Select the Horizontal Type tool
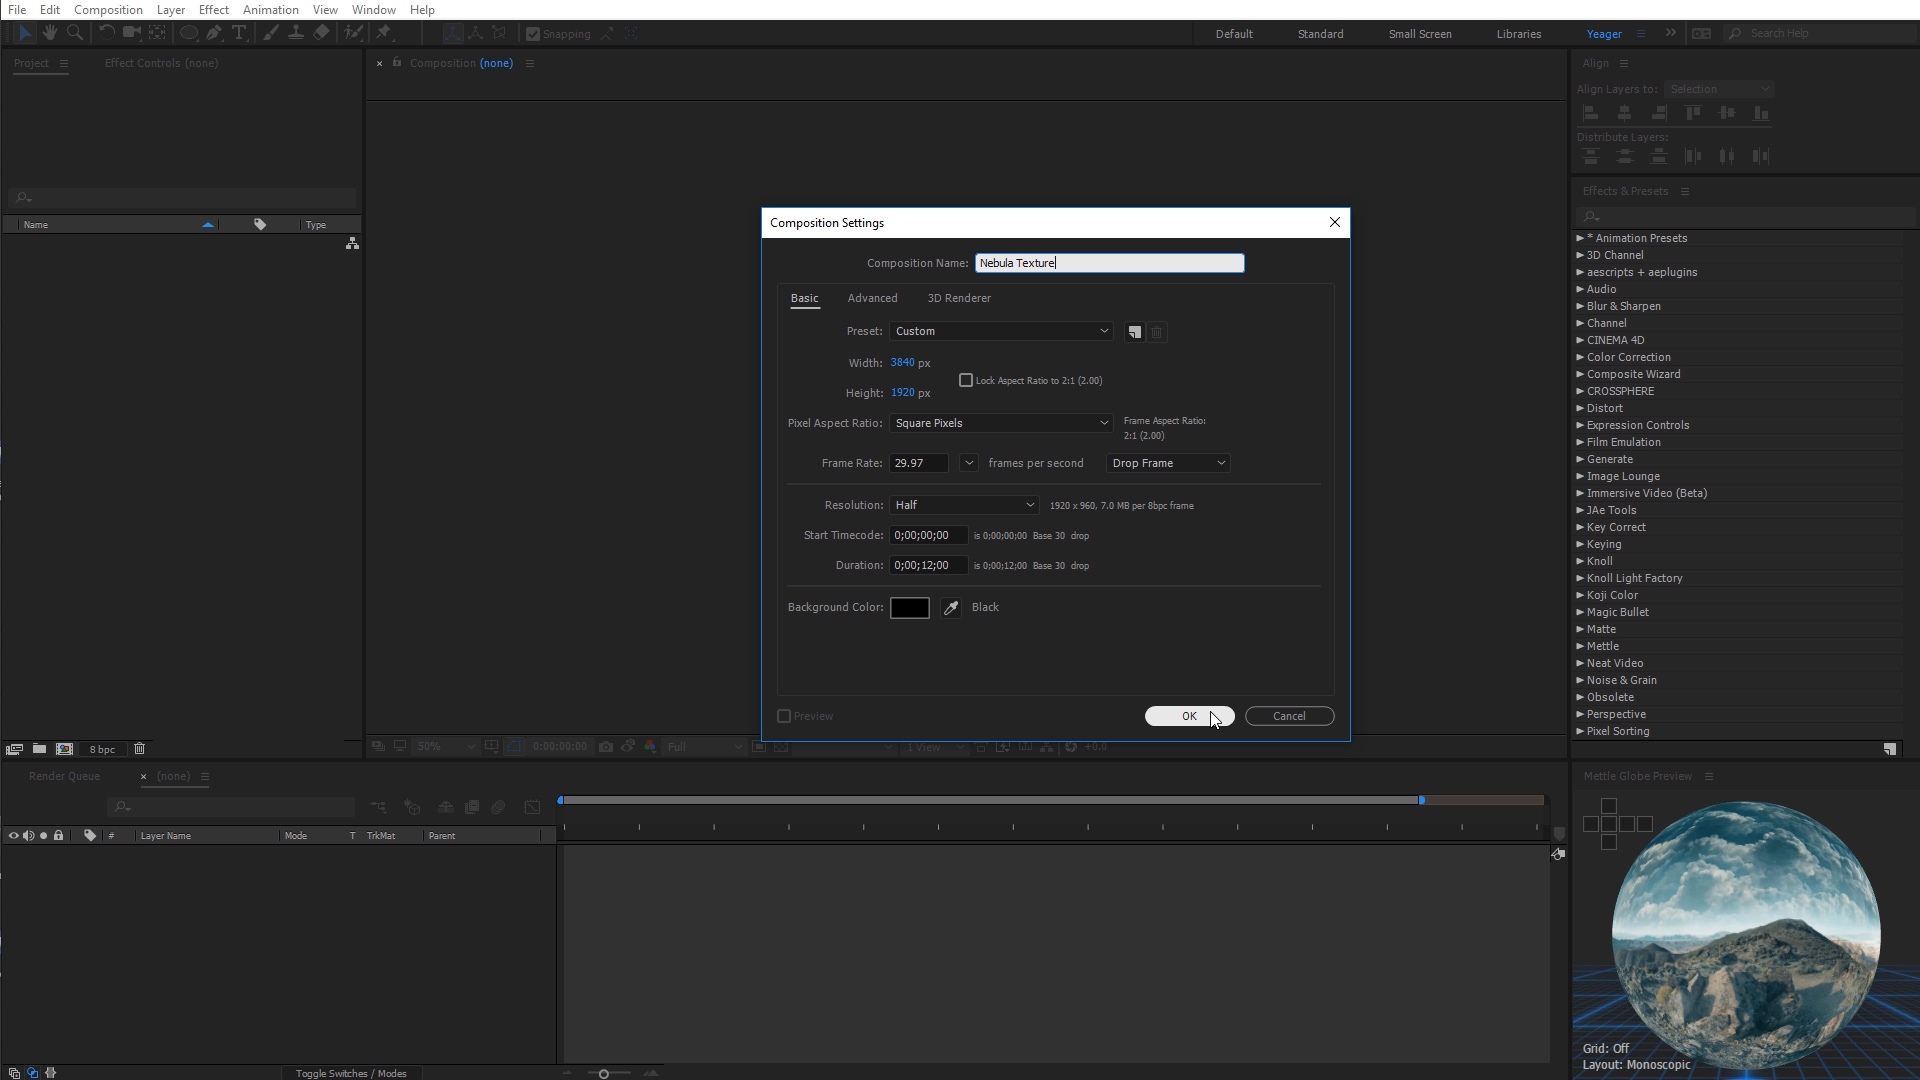The width and height of the screenshot is (1920, 1080). click(x=238, y=33)
